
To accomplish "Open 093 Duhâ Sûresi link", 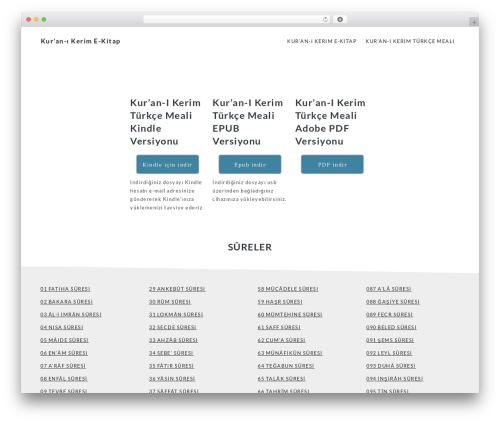I will pos(391,366).
